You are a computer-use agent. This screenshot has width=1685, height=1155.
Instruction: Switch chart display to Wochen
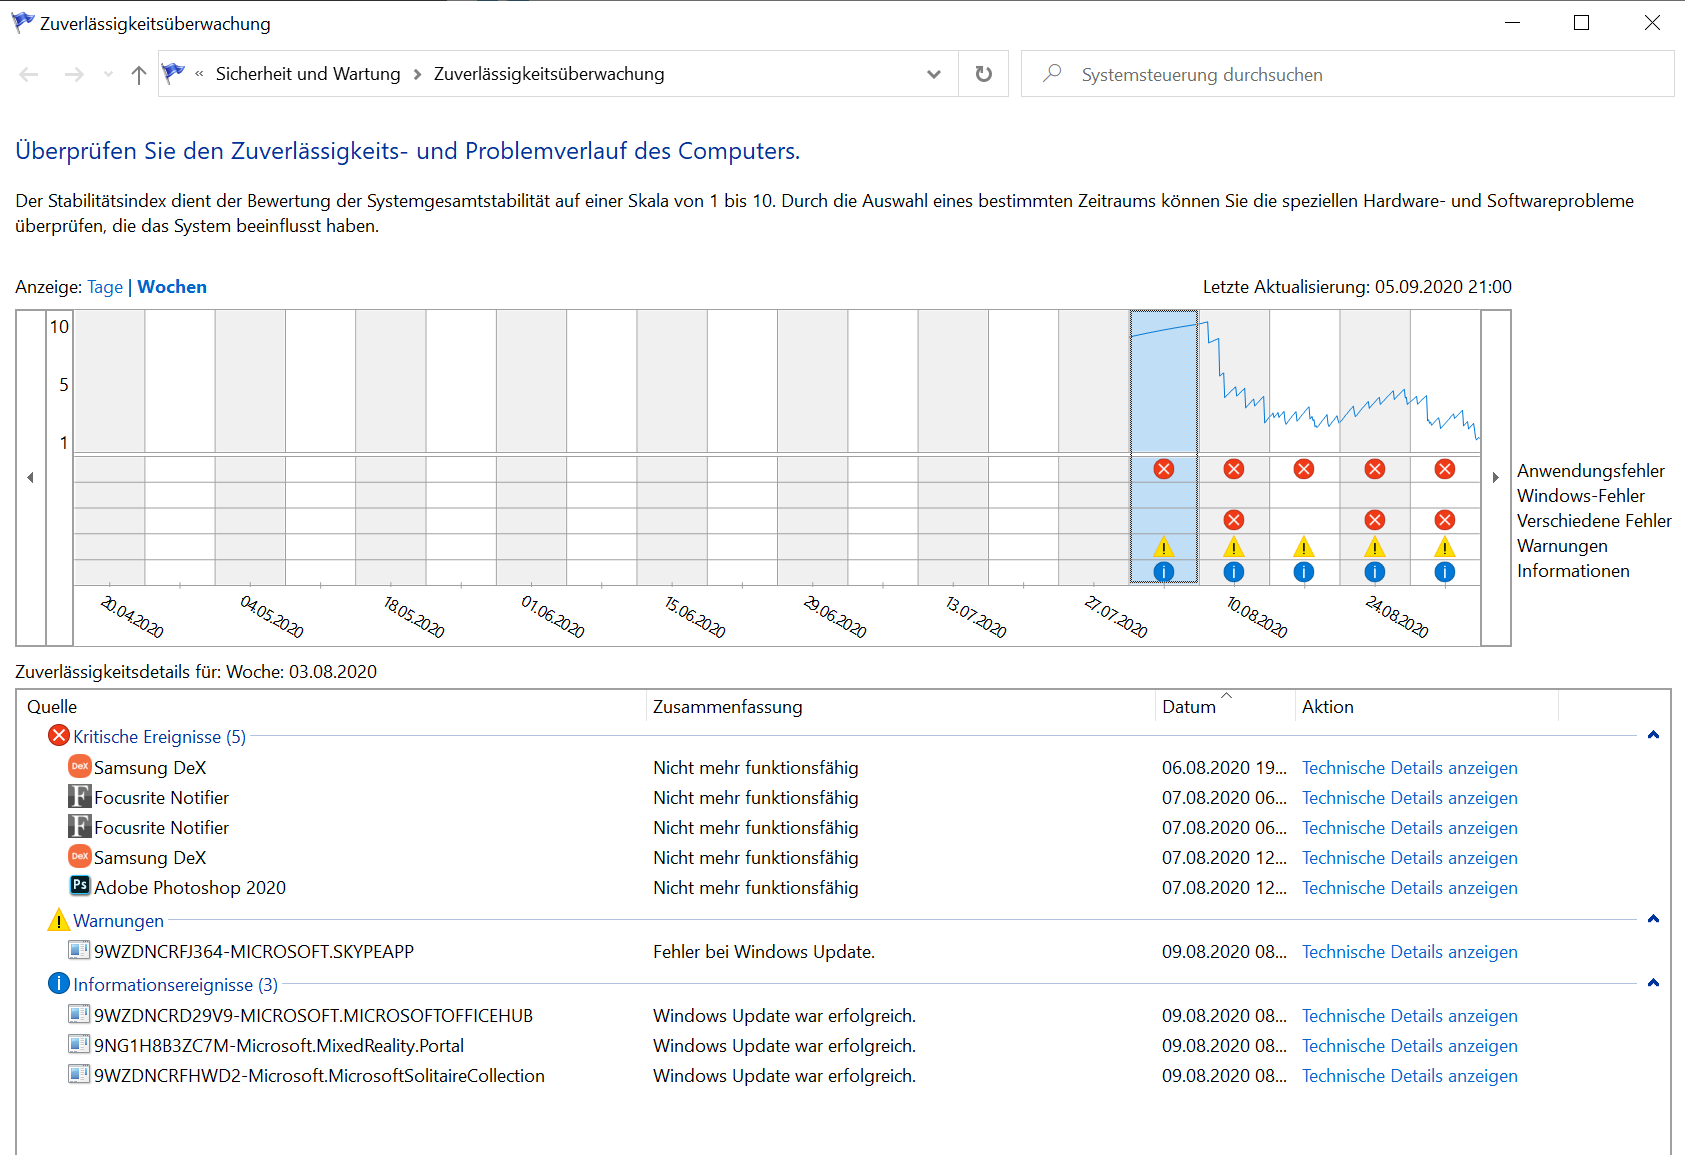(172, 287)
